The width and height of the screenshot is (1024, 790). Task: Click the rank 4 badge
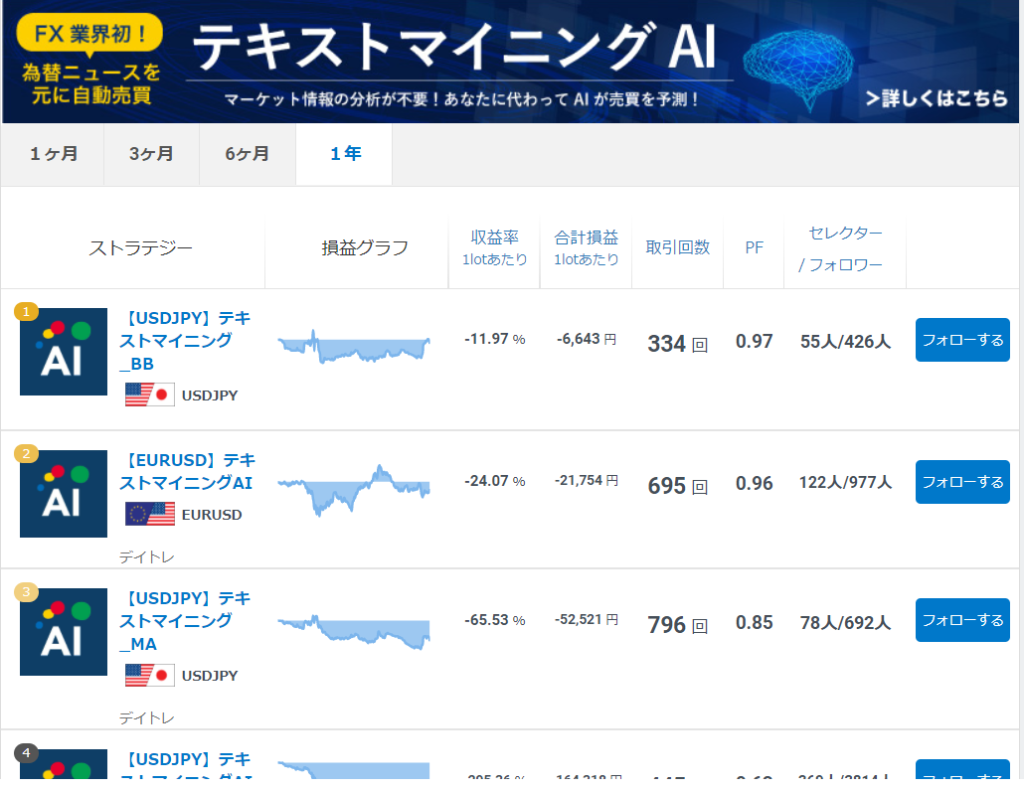pos(26,753)
